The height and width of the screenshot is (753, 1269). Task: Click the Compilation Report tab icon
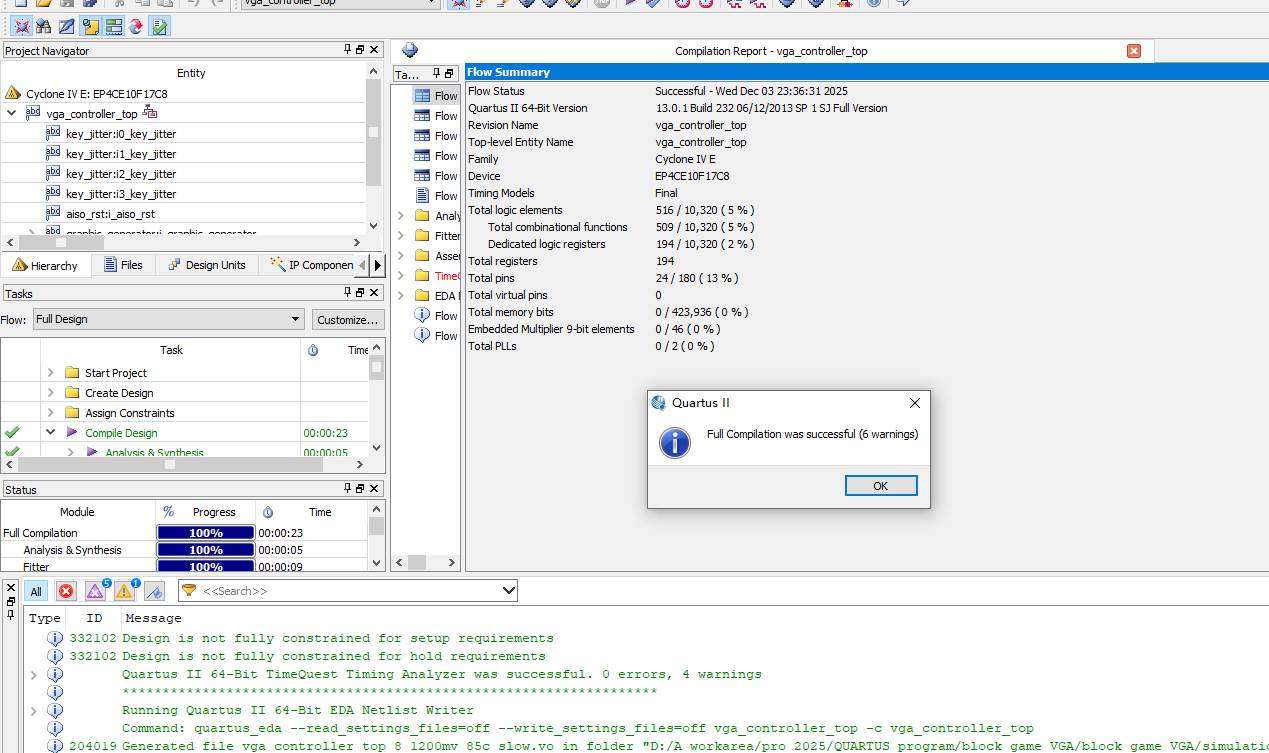(410, 50)
